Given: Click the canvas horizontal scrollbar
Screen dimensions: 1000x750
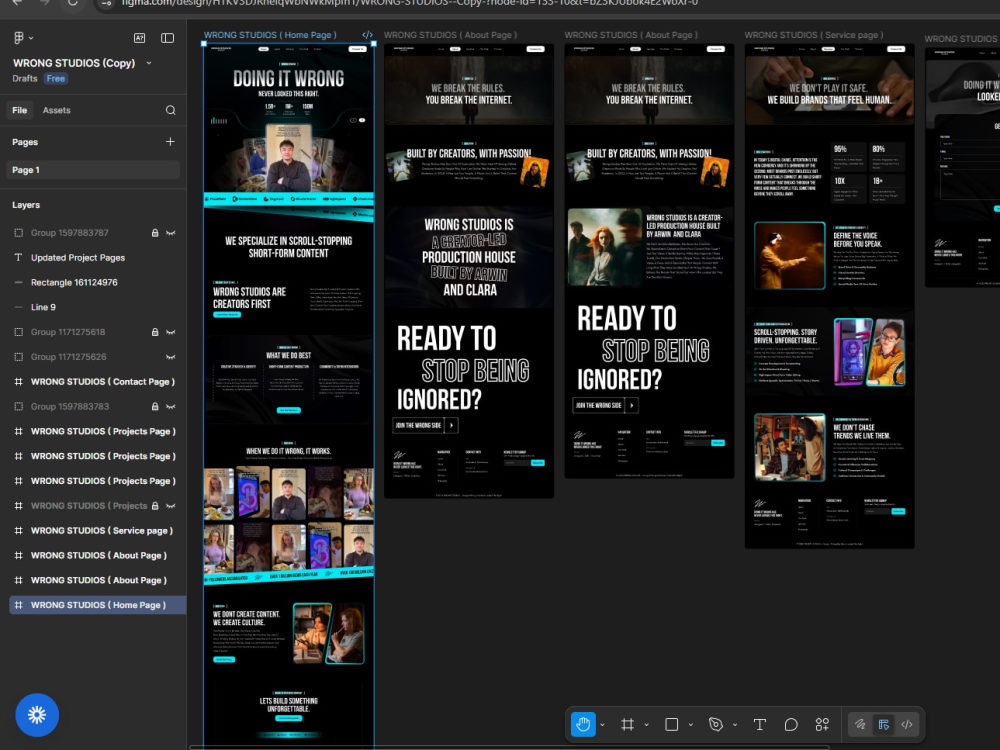Looking at the screenshot, I should click(x=510, y=747).
